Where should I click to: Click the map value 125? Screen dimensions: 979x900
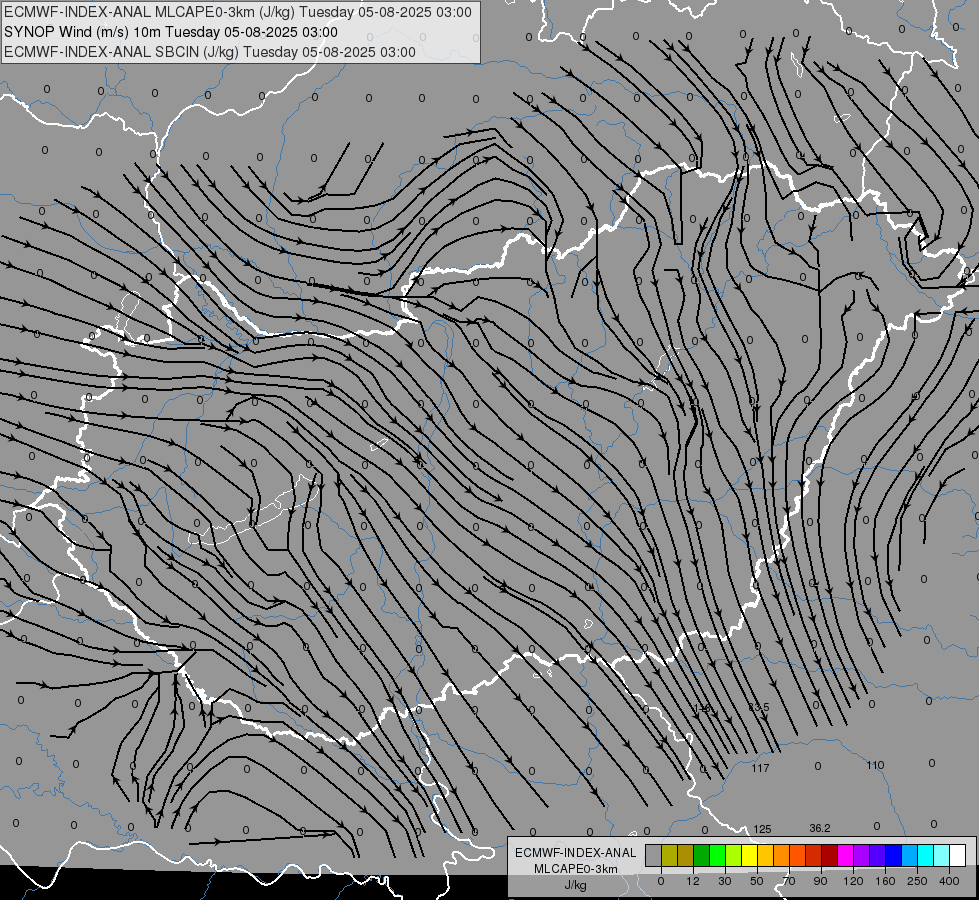pyautogui.click(x=762, y=829)
